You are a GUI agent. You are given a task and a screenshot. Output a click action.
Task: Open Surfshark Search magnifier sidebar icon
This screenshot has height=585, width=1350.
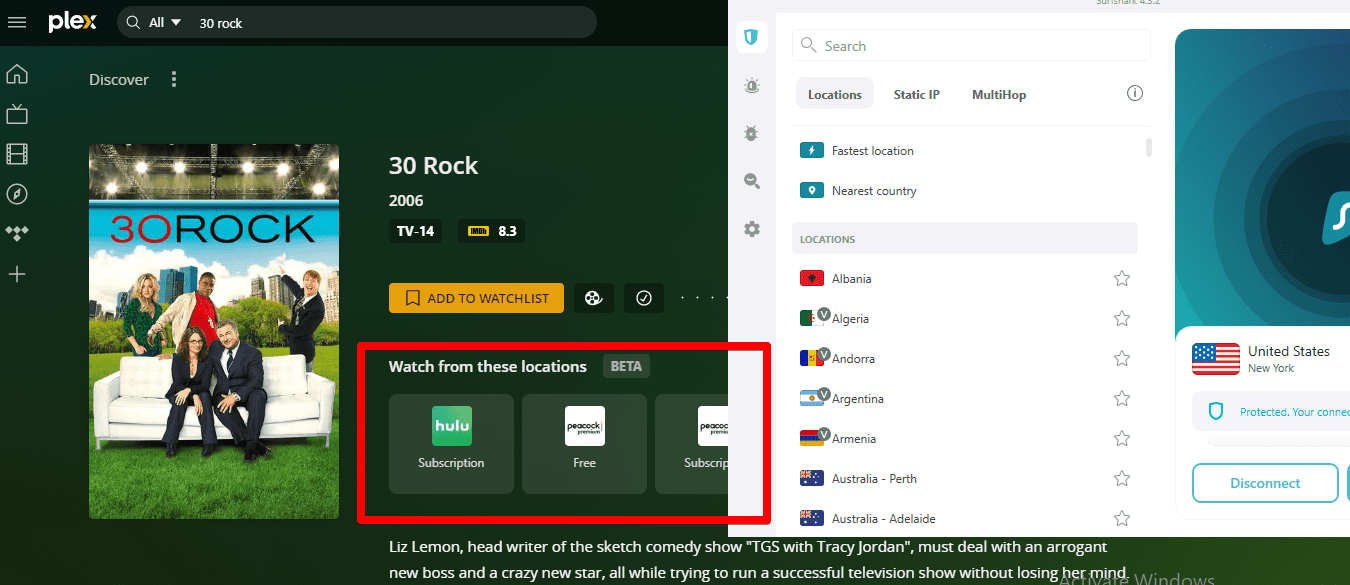tap(752, 181)
